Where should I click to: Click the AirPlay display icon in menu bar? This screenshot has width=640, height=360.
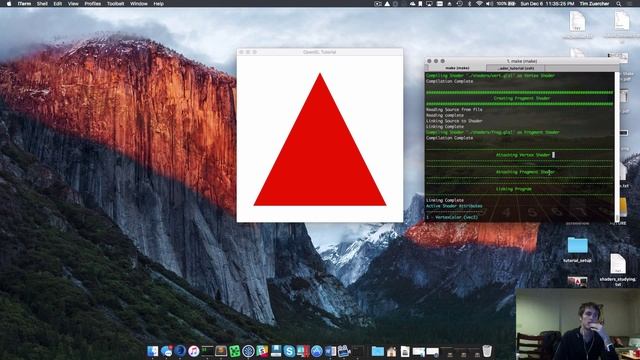click(429, 4)
